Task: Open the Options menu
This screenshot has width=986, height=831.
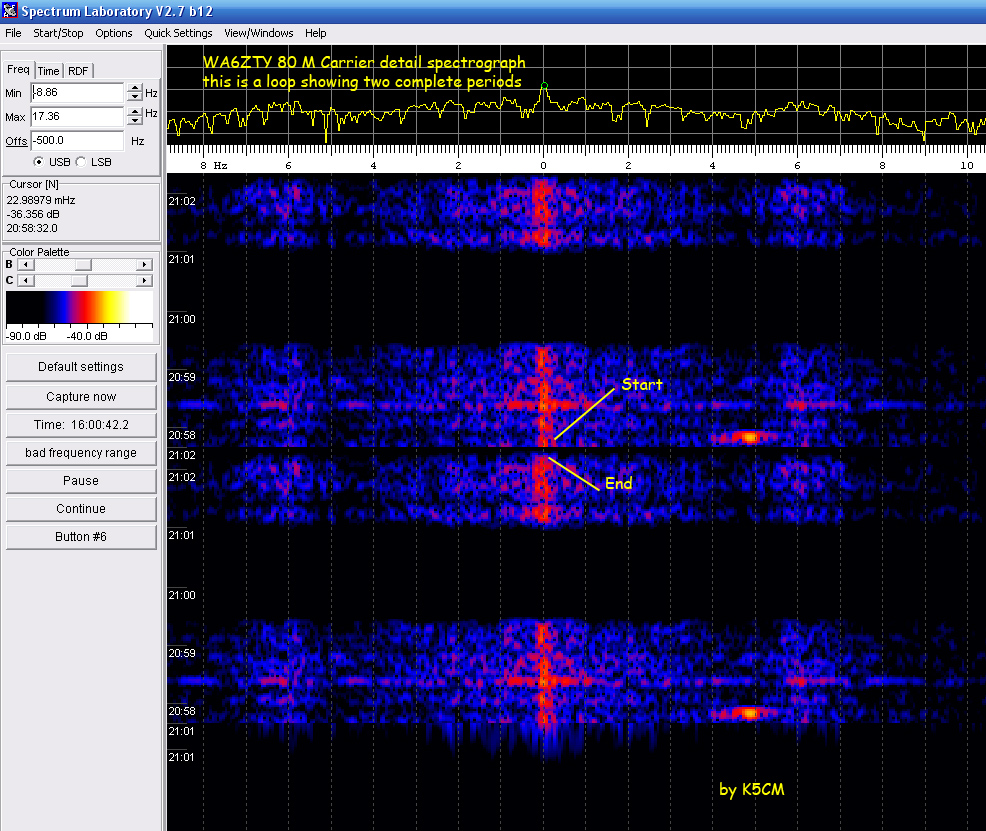Action: point(114,33)
